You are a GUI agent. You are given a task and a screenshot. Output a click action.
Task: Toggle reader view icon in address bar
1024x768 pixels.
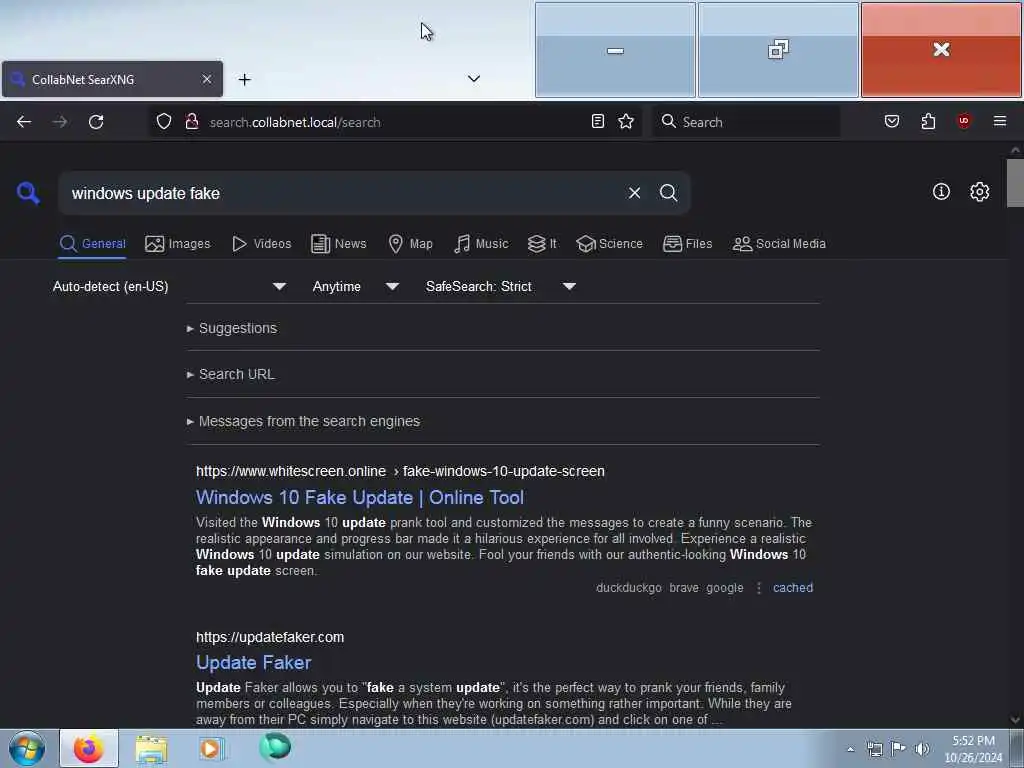click(598, 121)
